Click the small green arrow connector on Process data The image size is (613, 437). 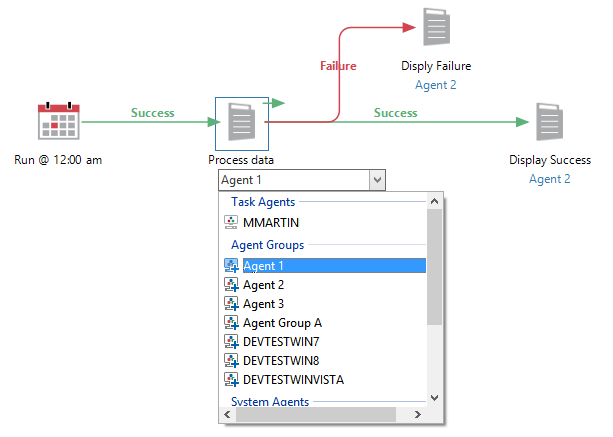click(x=278, y=102)
